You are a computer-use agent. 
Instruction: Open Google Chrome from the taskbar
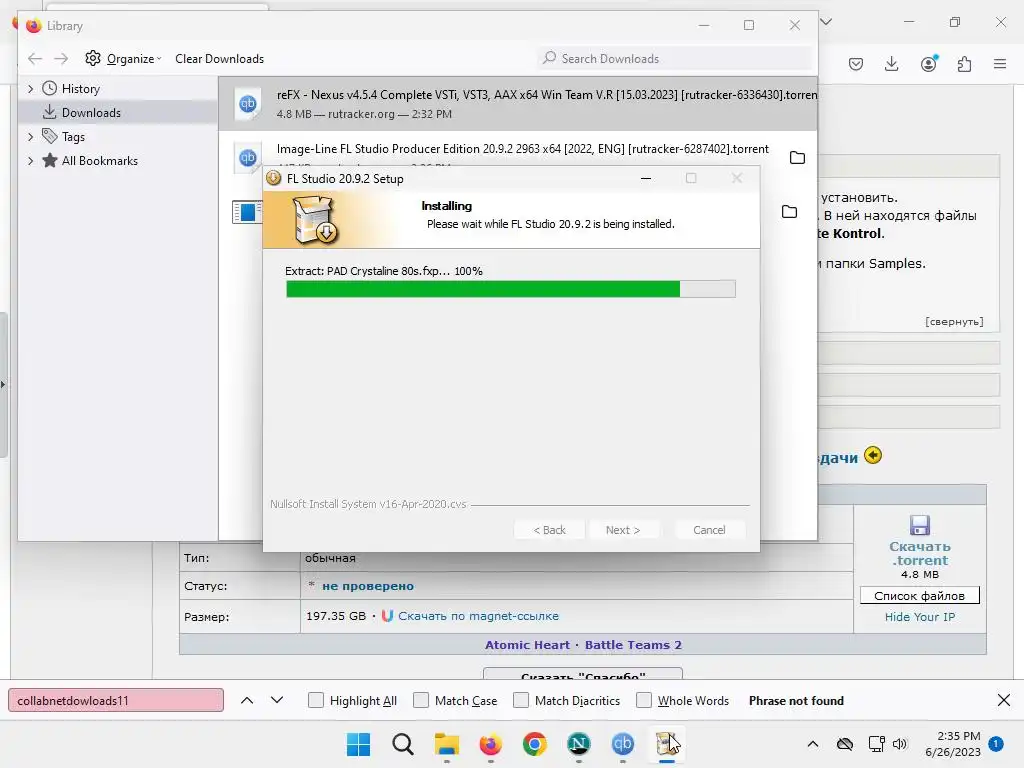tap(534, 744)
